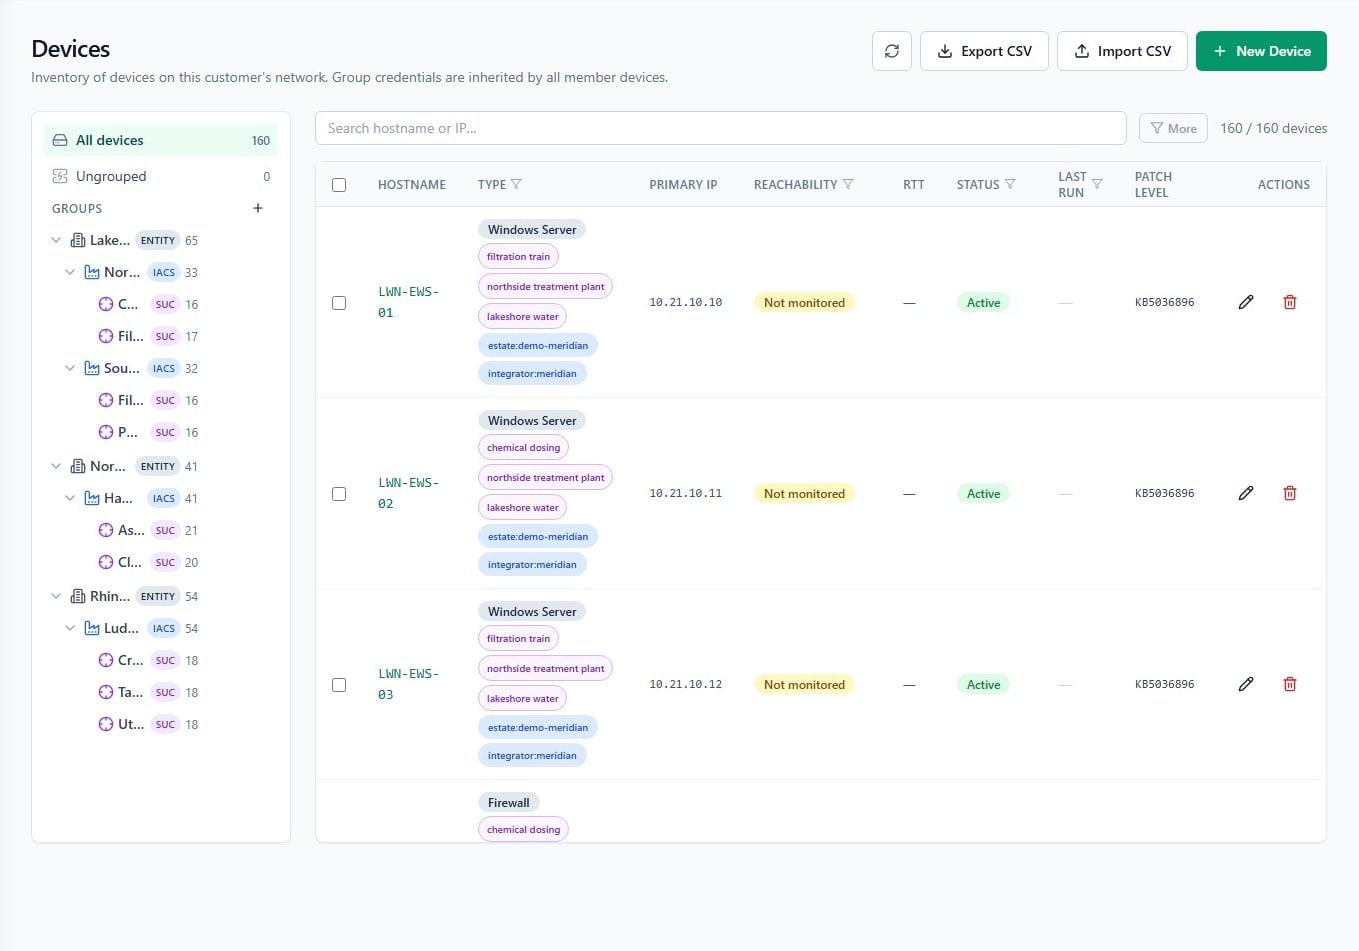This screenshot has height=951, width=1359.
Task: Click the Ungrouped icon in sidebar
Action: point(60,176)
